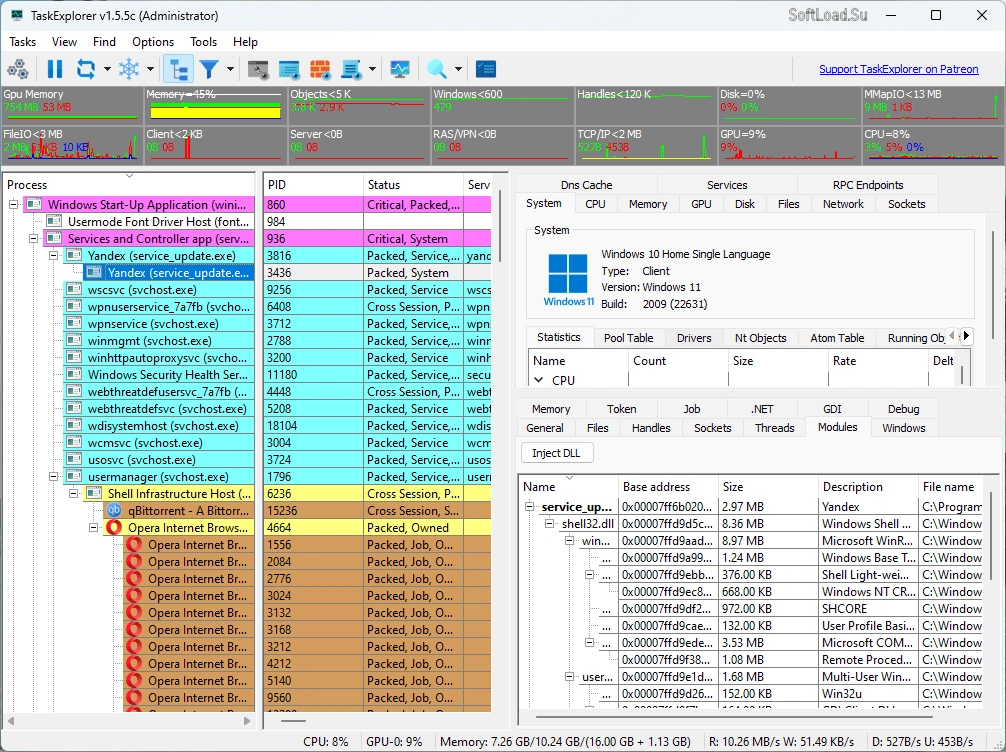Open the Options menu

[153, 42]
